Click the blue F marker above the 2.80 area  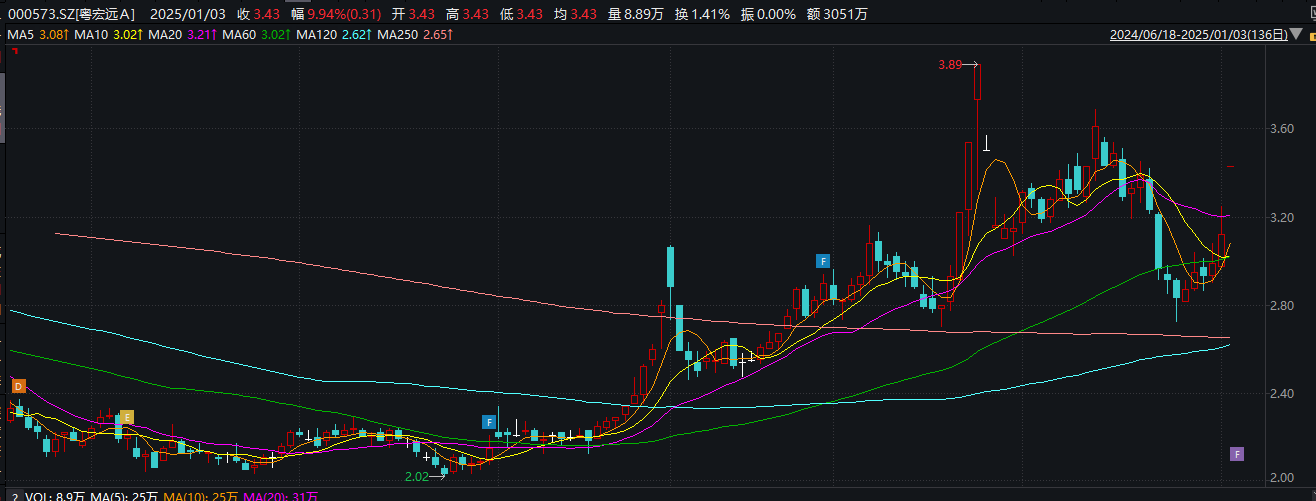tap(824, 261)
